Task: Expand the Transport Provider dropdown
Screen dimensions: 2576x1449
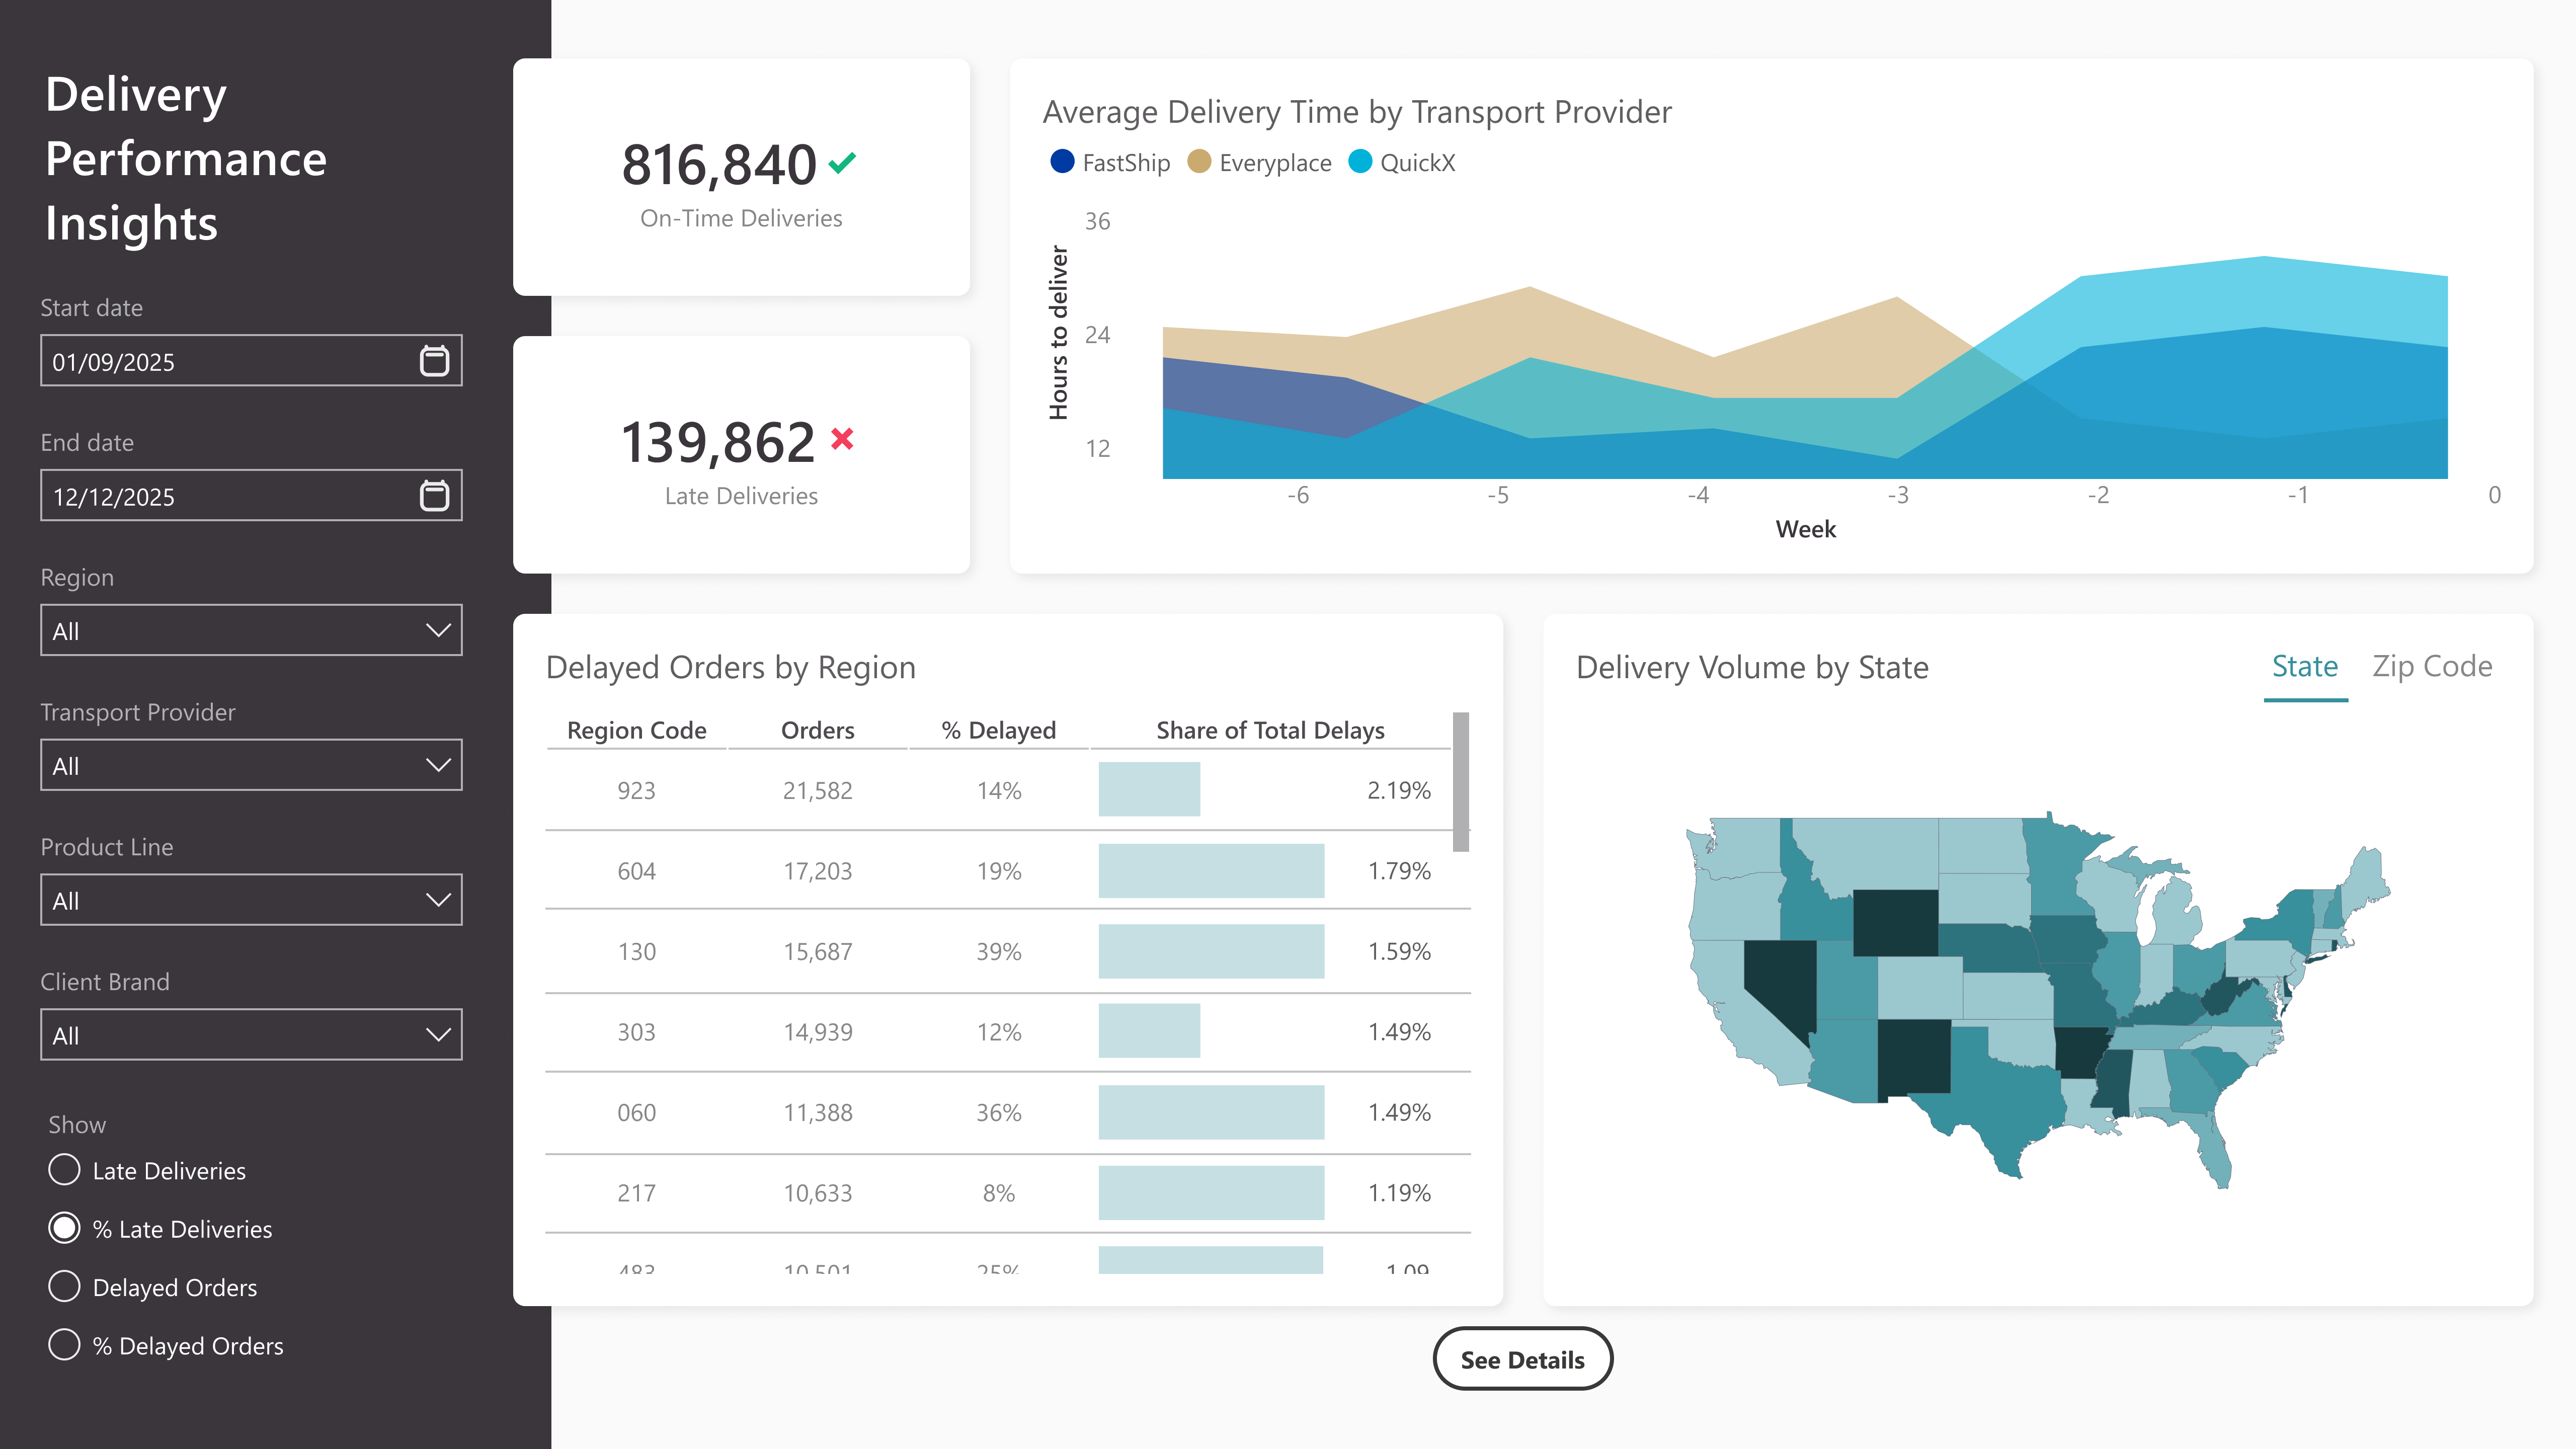Action: coord(251,765)
